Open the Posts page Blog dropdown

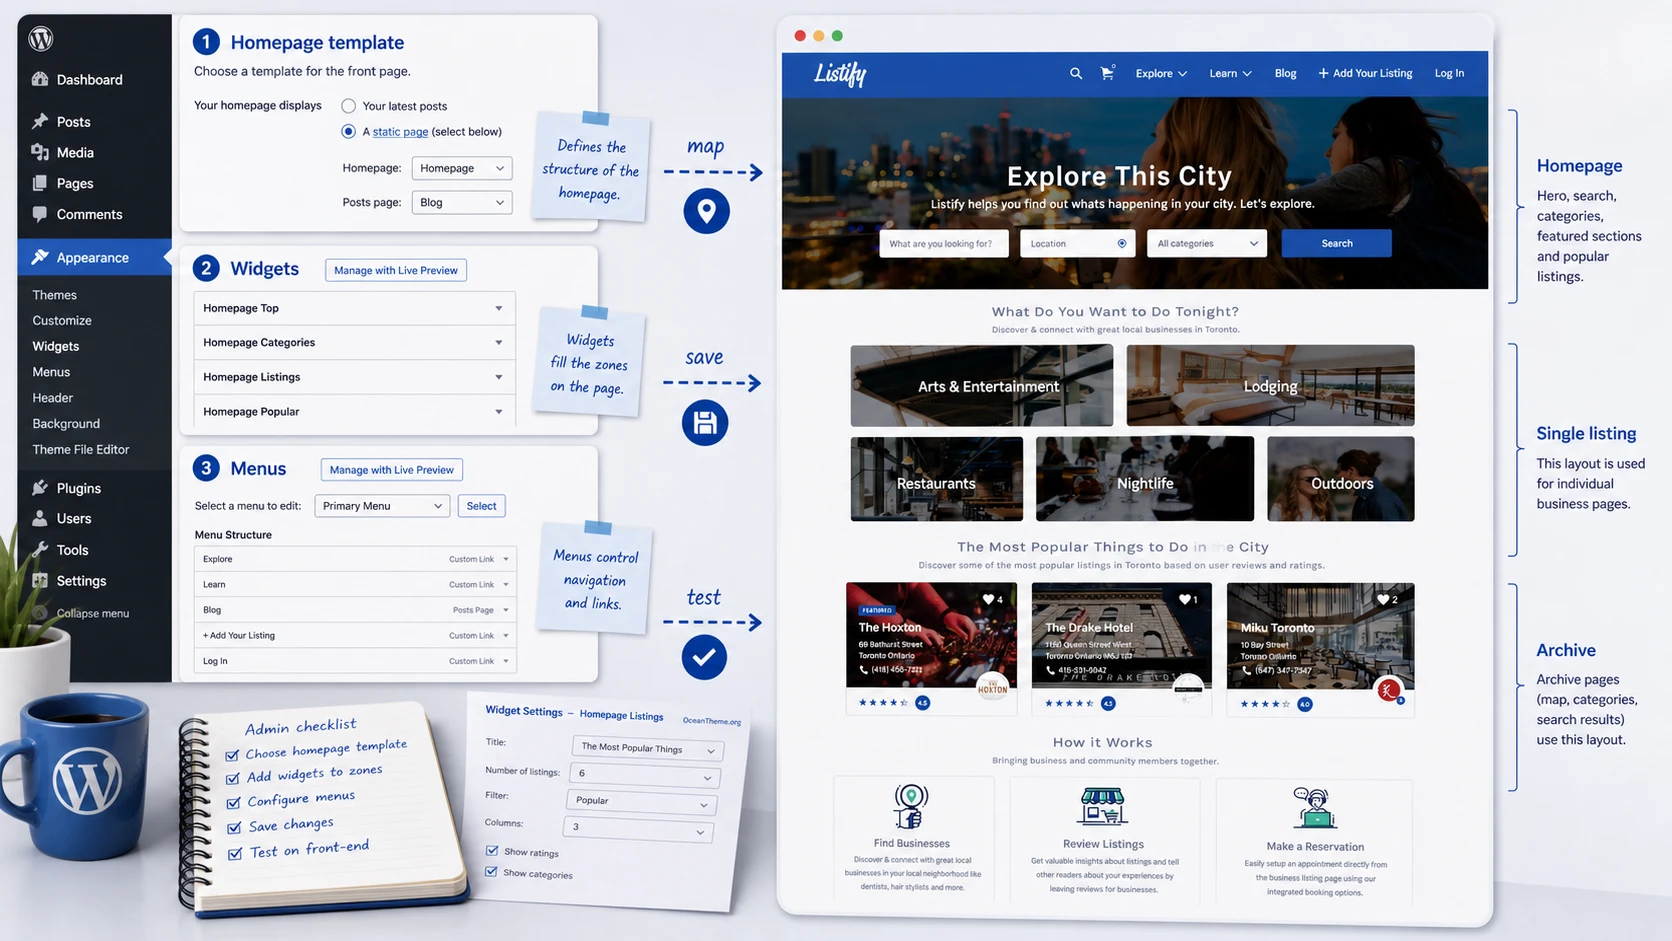pyautogui.click(x=462, y=202)
